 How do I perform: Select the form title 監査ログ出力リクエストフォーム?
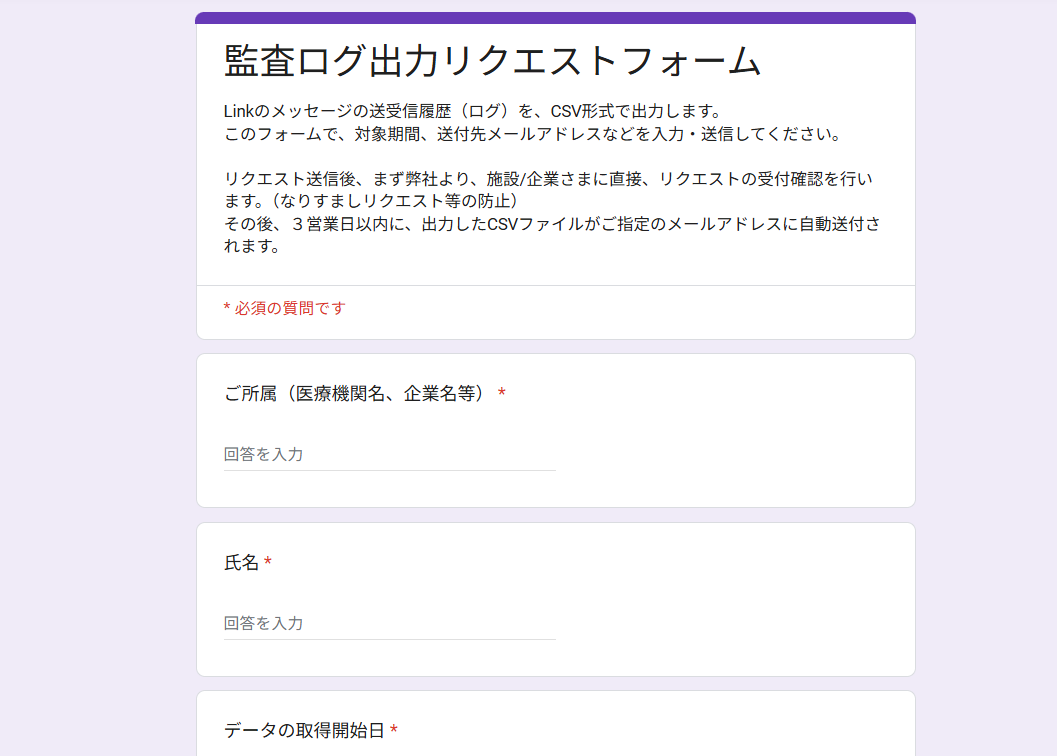(490, 62)
